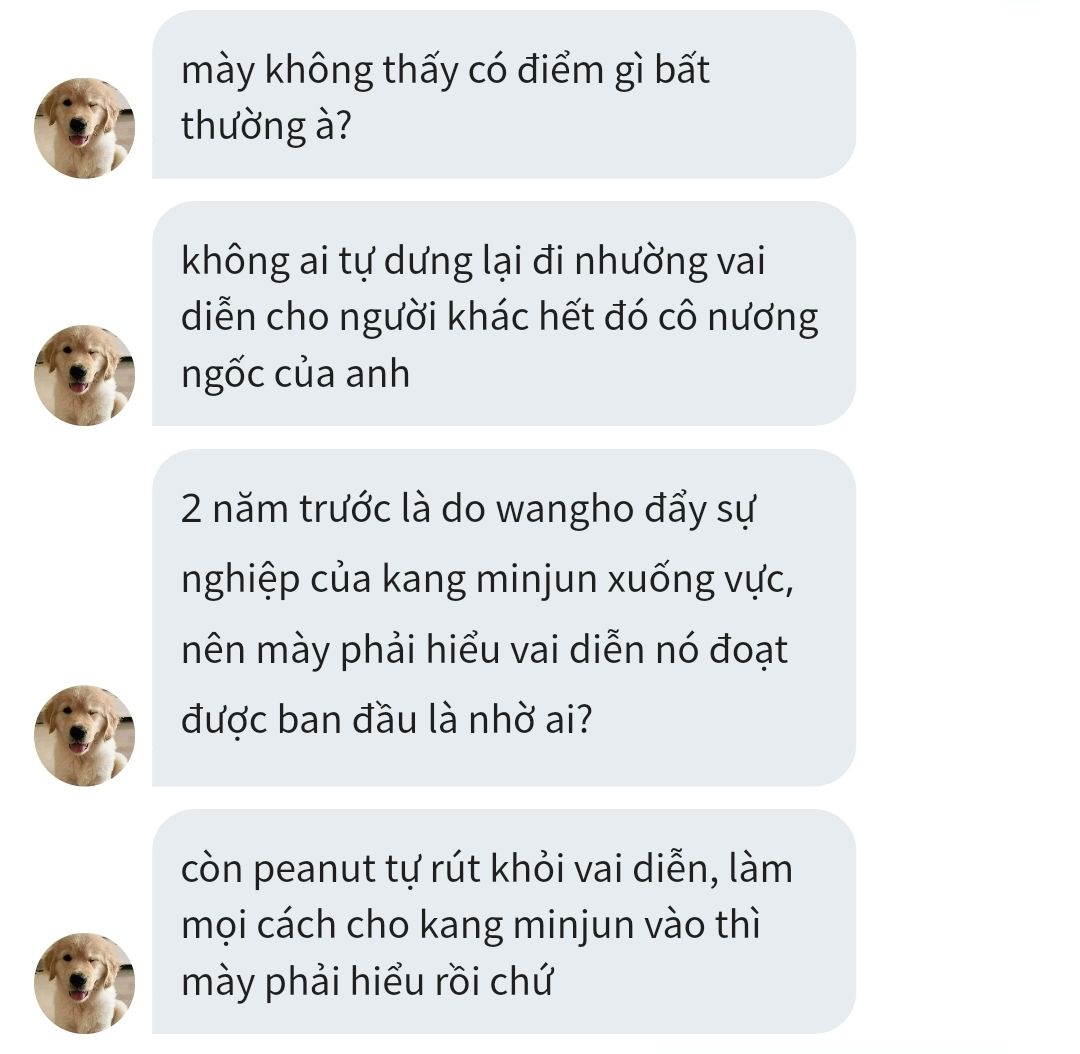Open the avatar next to the 'ngốc của anh' message
This screenshot has height=1054, width=1080.
coord(84,375)
